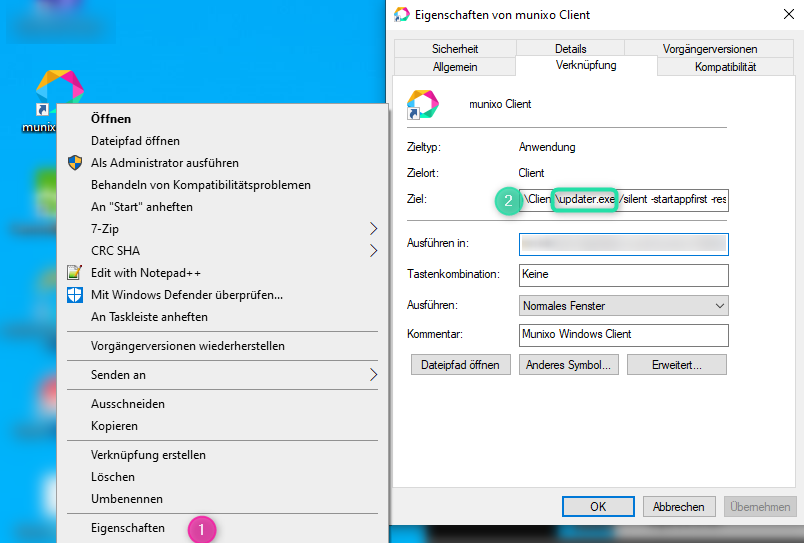Click the Tastenkombination field showing Keine
Viewport: 804px width, 543px height.
(x=624, y=275)
